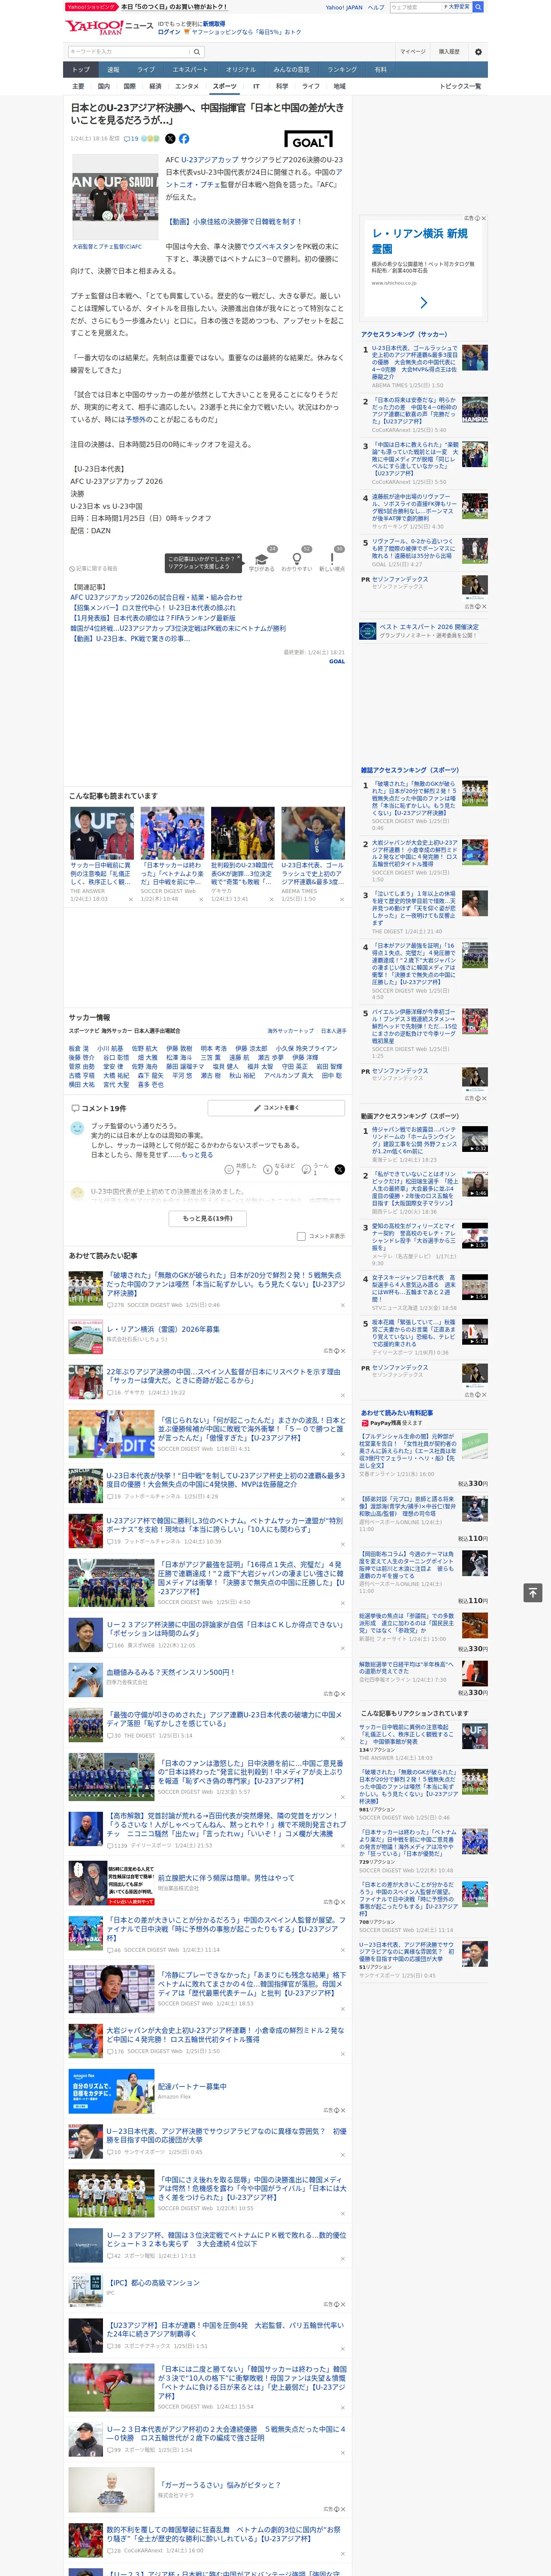Click the わかりやすい lightbulb reaction
This screenshot has height=2576, width=551.
296,559
